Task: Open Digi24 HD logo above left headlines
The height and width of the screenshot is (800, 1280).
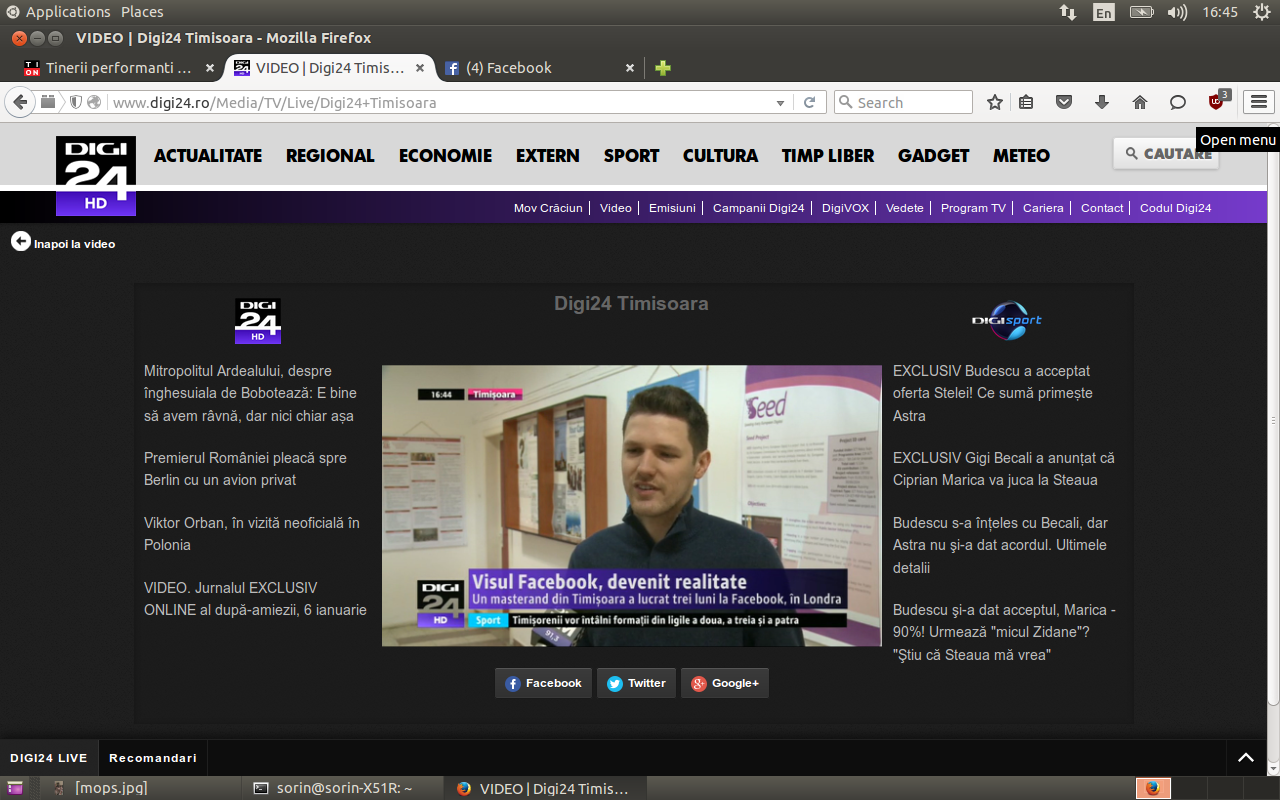Action: coord(258,321)
